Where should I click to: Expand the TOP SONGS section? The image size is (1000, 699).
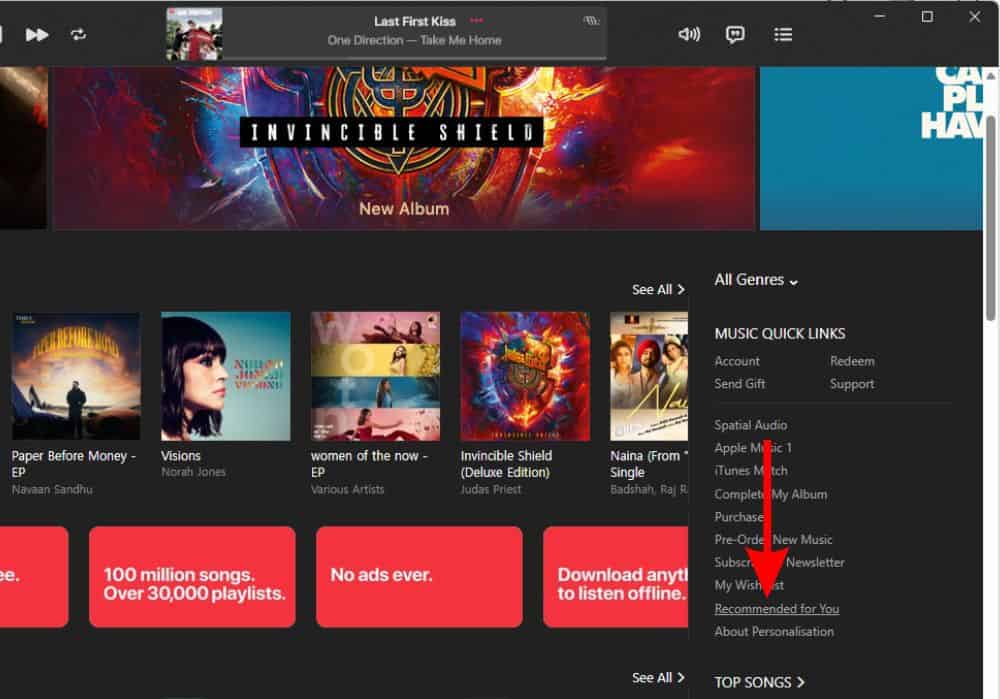pos(759,682)
